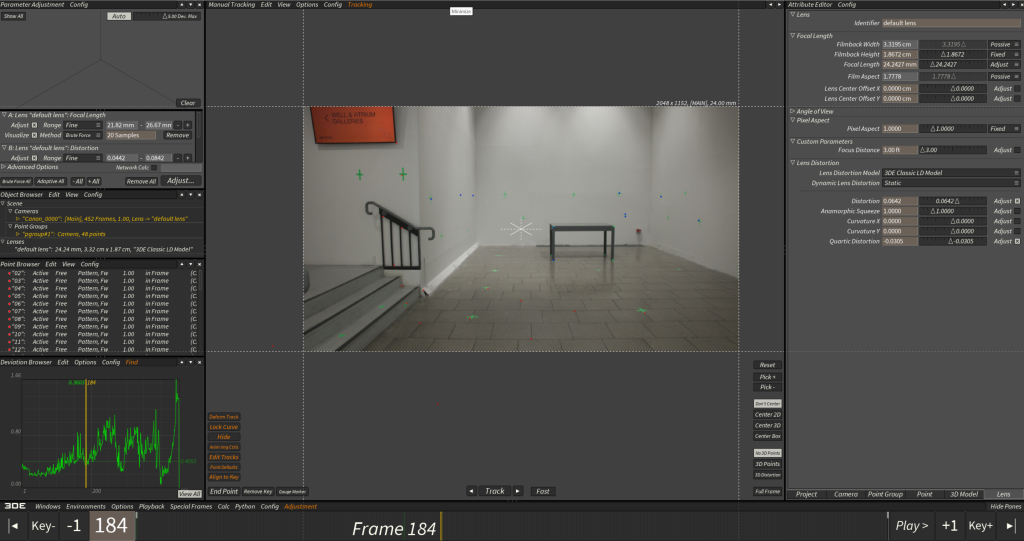This screenshot has height=541, width=1024.
Task: Toggle Visualize for parameter A Focal Length
Action: coord(35,135)
